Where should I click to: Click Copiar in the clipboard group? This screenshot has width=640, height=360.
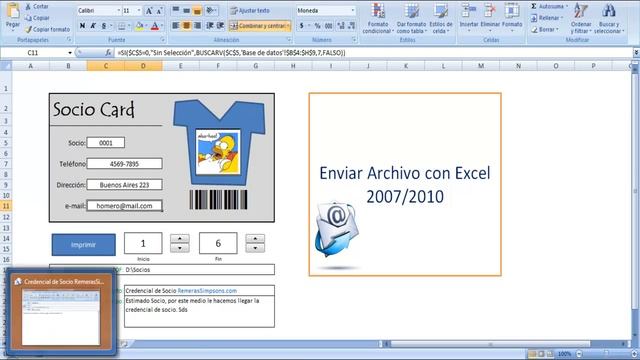[37, 18]
